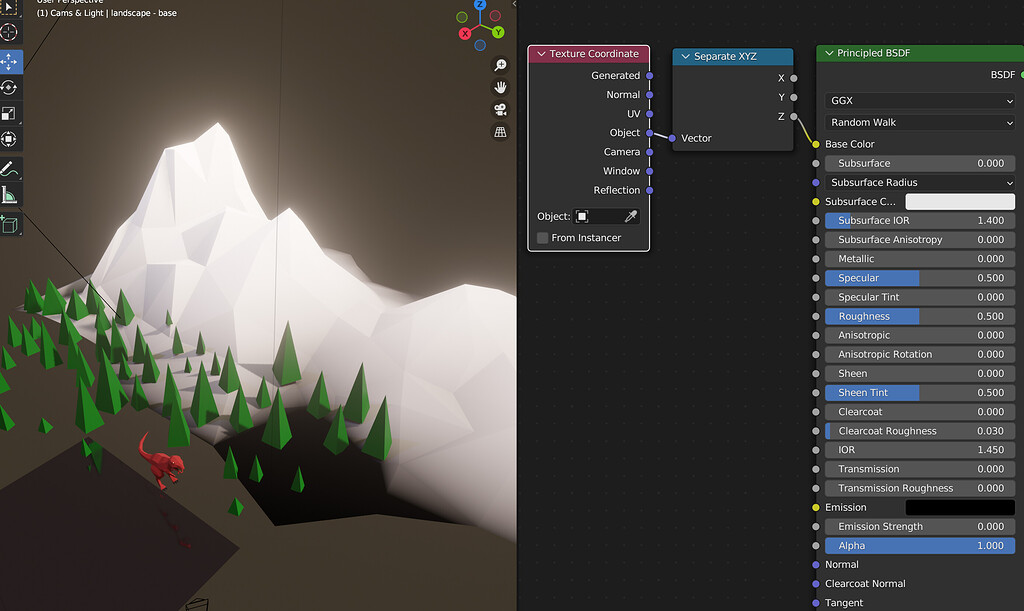This screenshot has height=611, width=1024.
Task: Click the Anisotropic Rotation field
Action: pos(920,354)
